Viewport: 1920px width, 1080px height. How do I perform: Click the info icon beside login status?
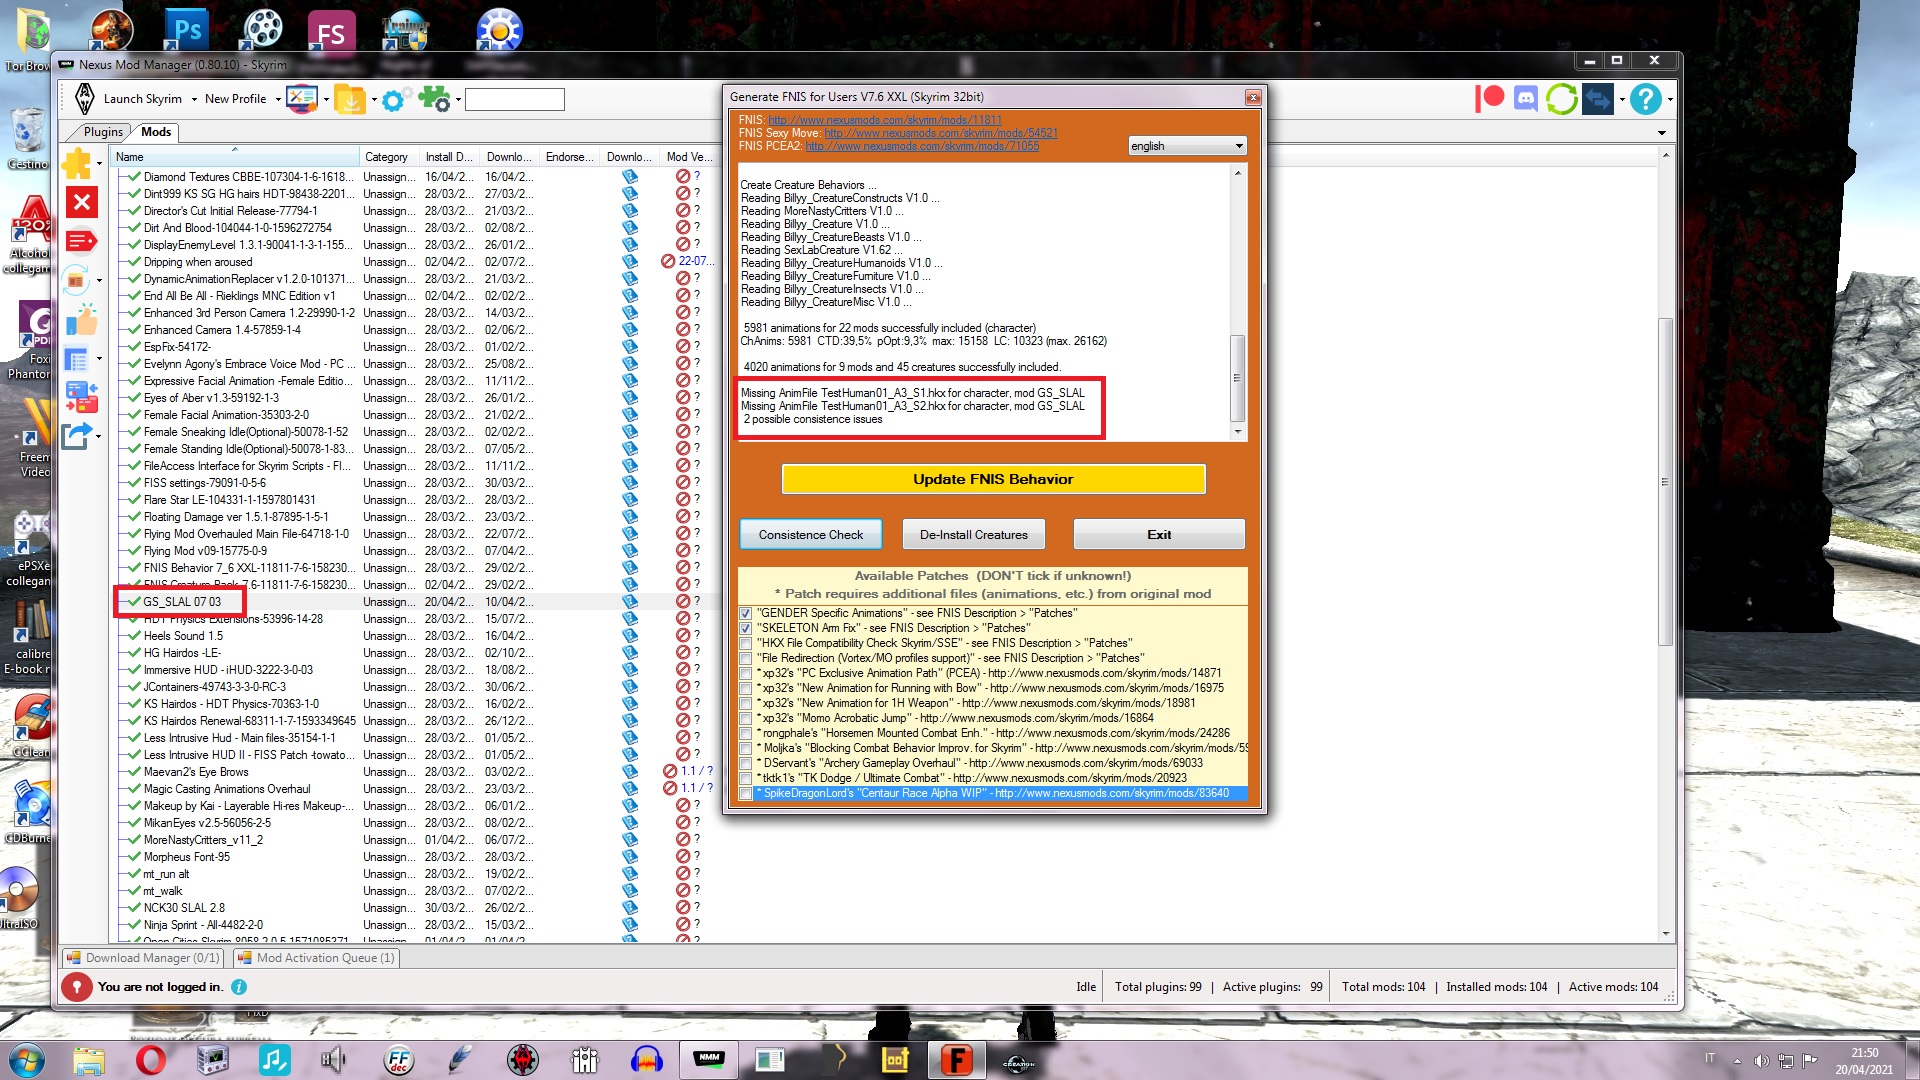(239, 987)
